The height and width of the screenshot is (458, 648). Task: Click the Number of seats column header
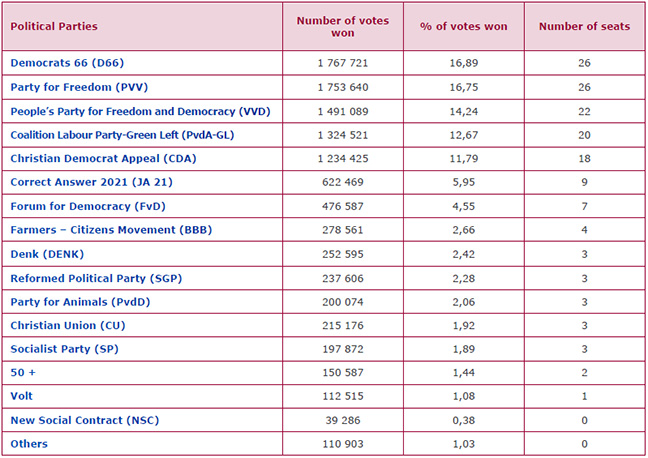click(584, 27)
